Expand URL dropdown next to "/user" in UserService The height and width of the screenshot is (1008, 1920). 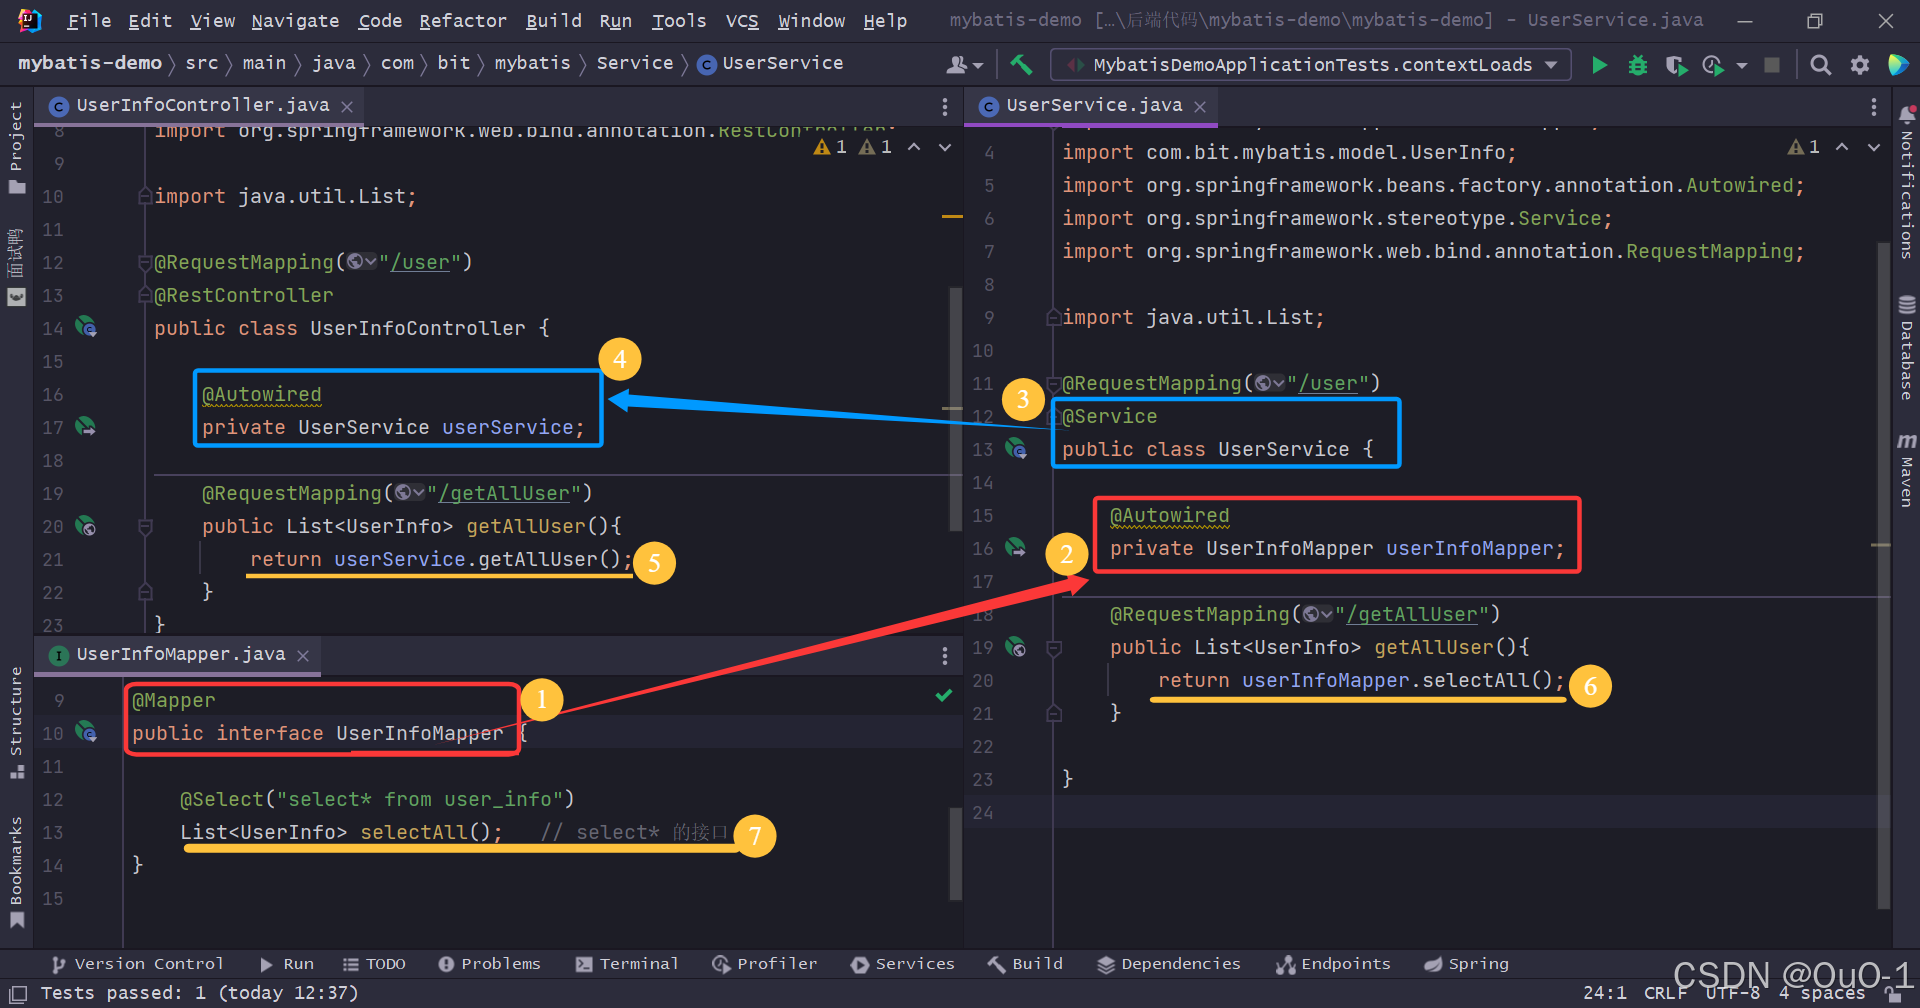click(x=1269, y=383)
